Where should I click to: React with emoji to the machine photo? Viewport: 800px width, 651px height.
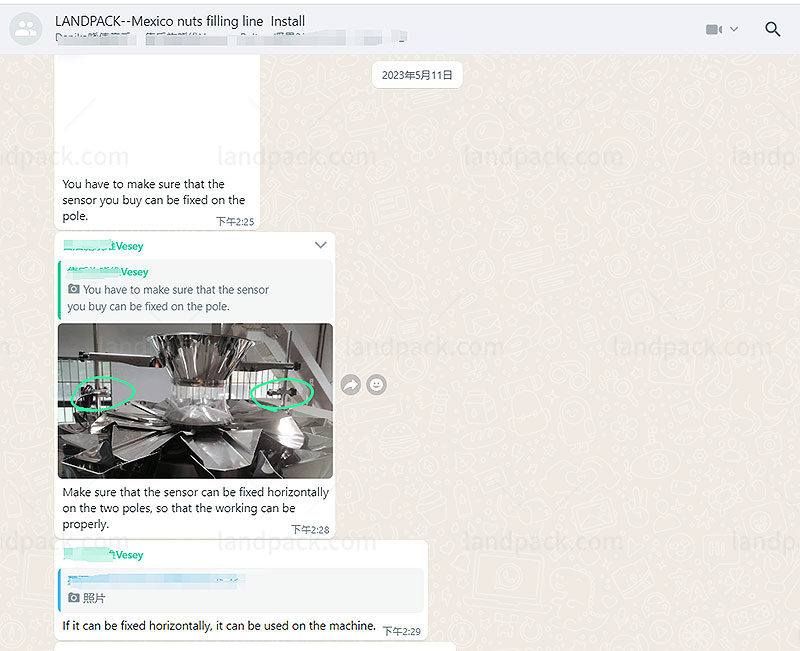point(376,384)
